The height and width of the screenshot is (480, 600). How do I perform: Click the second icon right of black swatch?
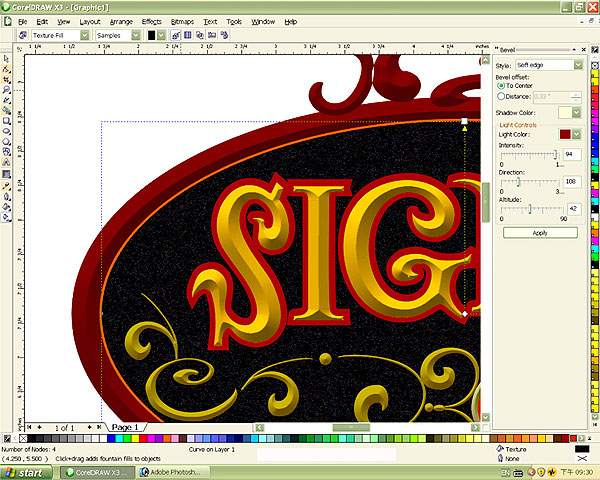pos(188,35)
